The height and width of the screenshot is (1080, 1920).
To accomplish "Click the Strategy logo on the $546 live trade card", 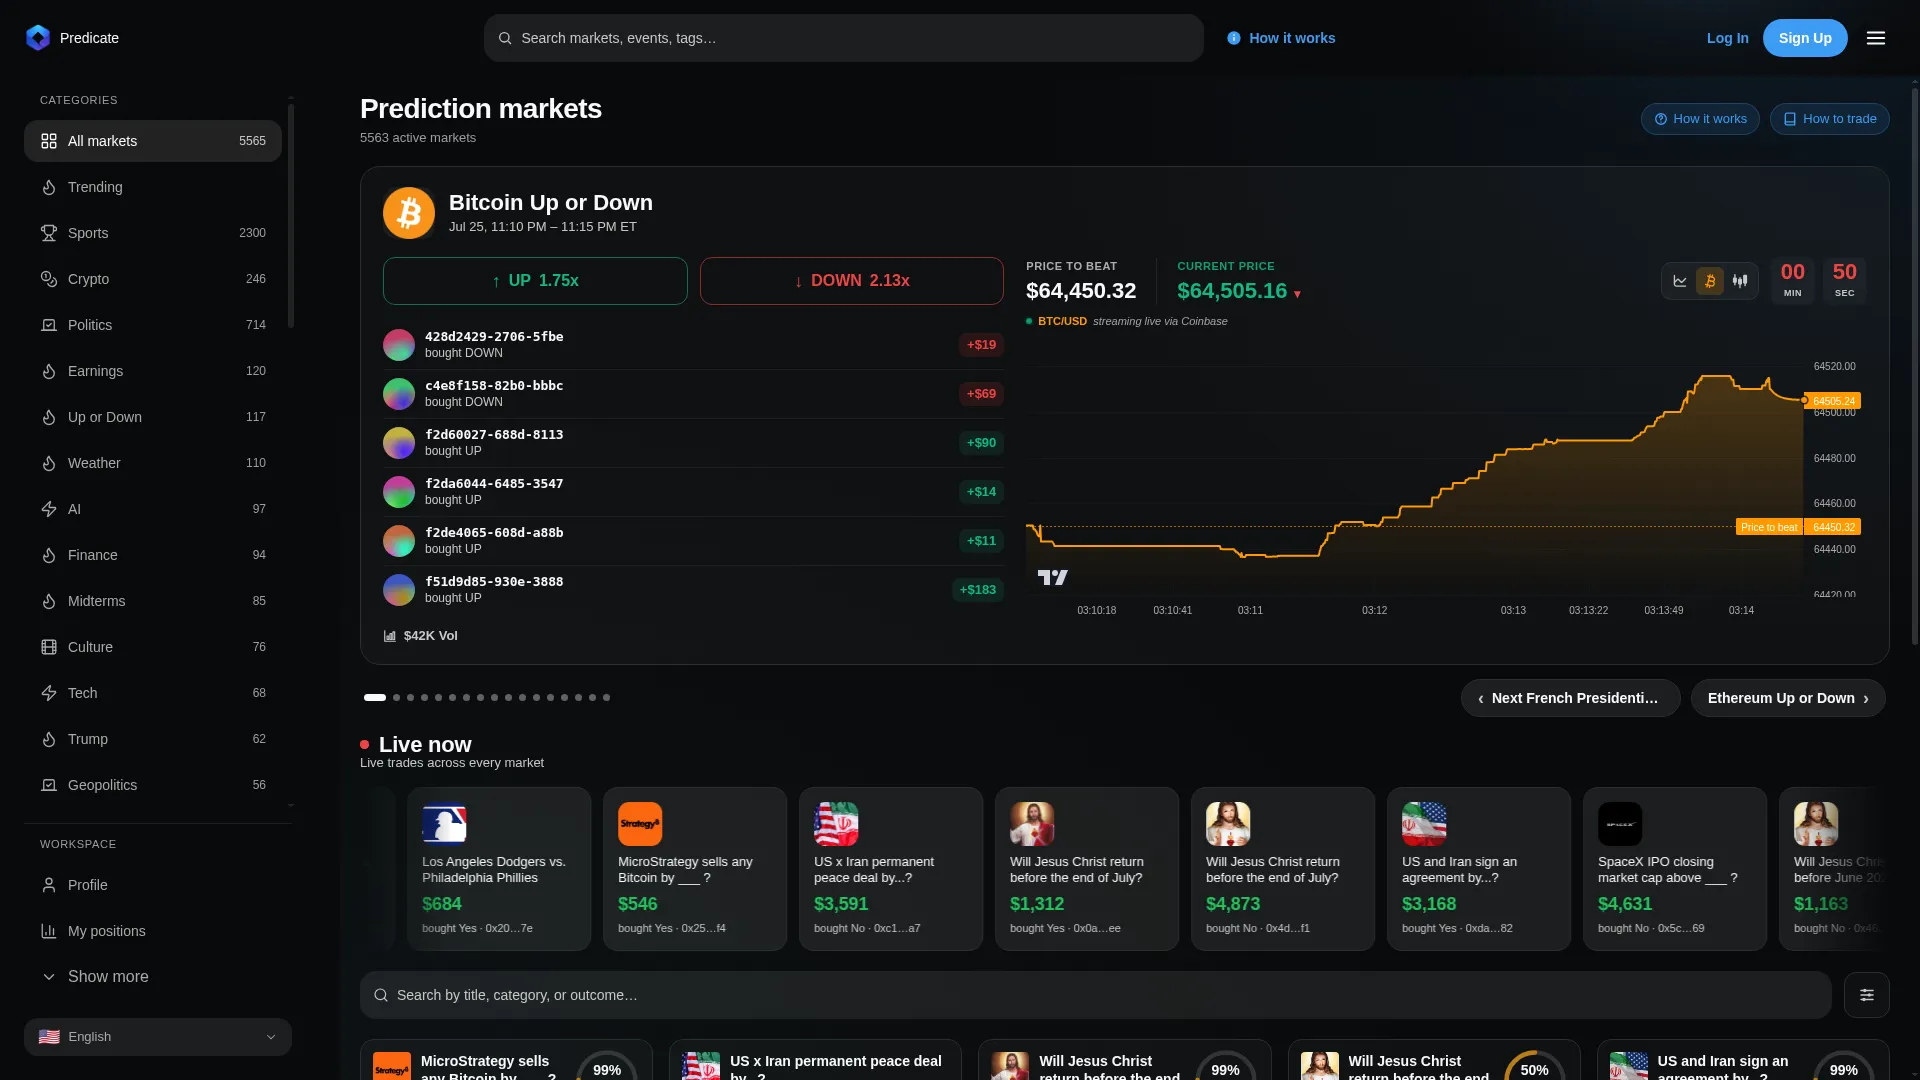I will pyautogui.click(x=640, y=824).
